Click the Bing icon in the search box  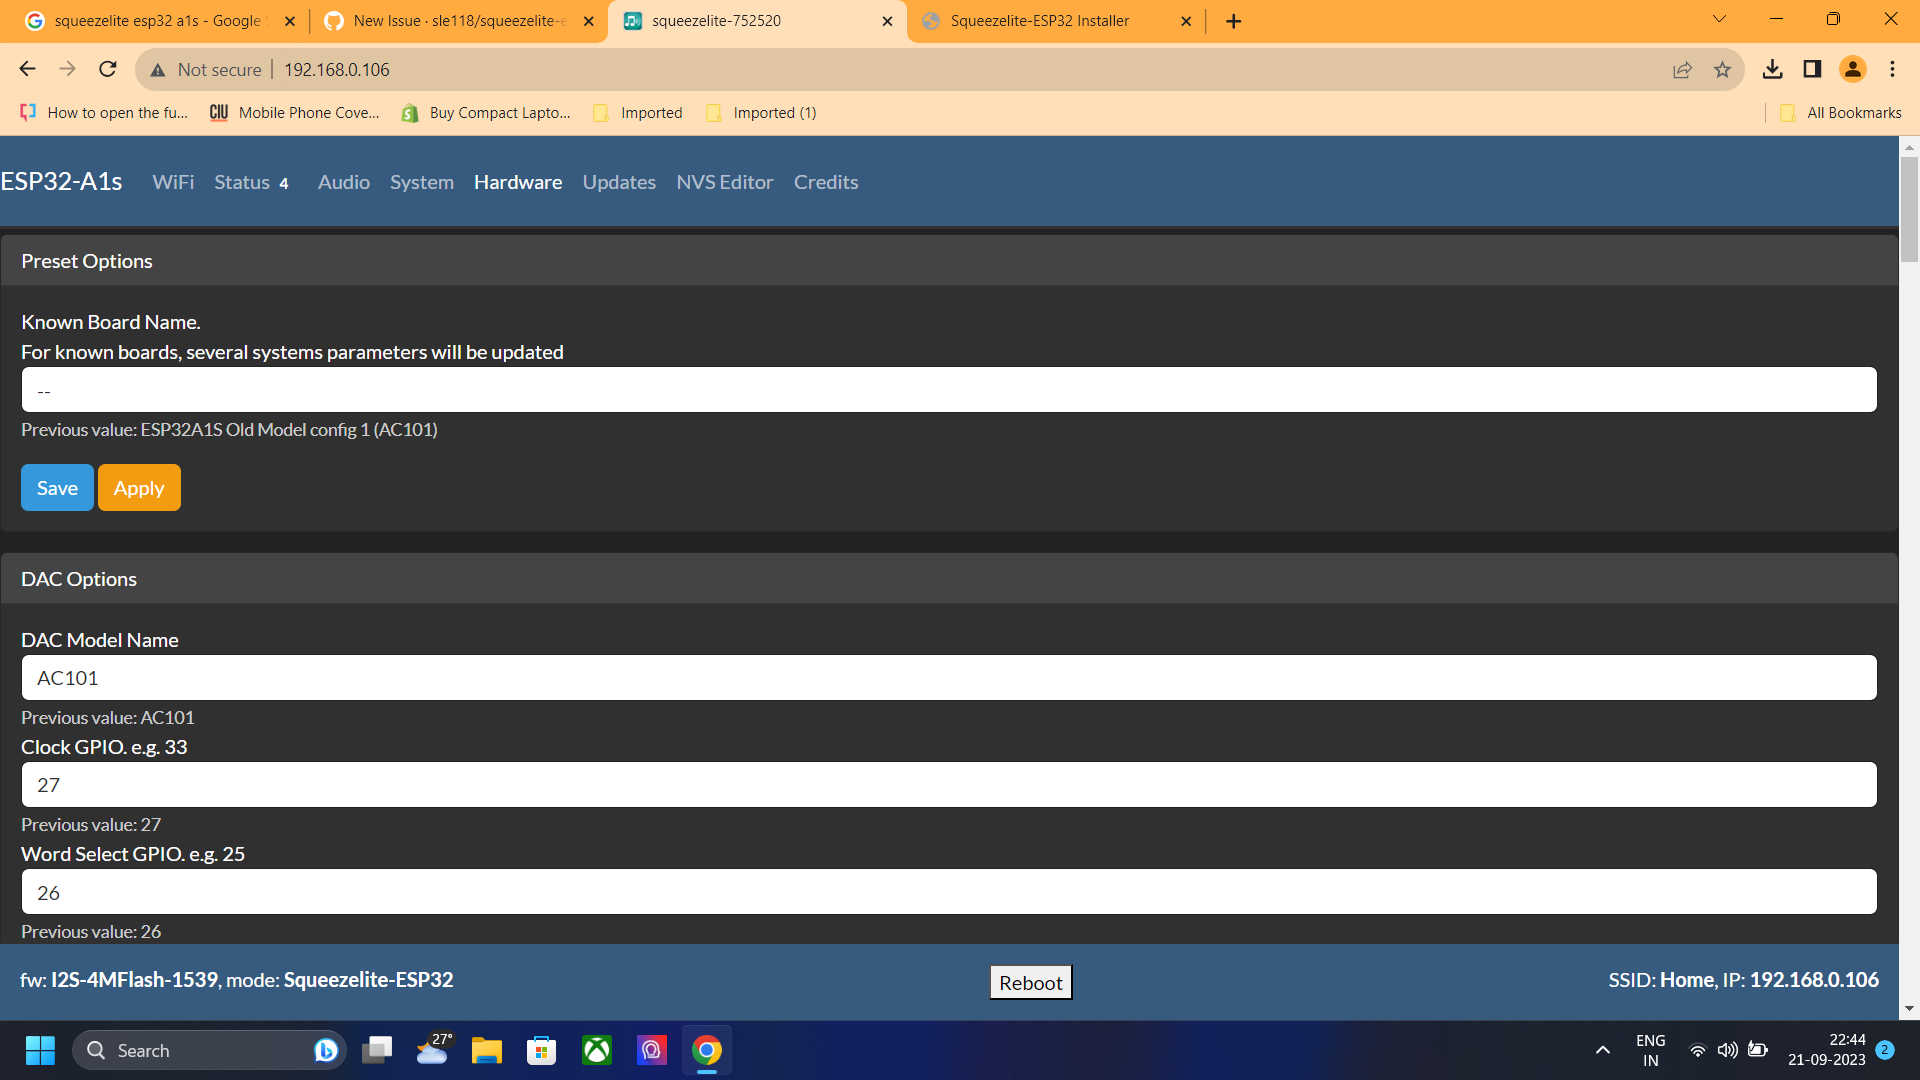(x=326, y=1050)
